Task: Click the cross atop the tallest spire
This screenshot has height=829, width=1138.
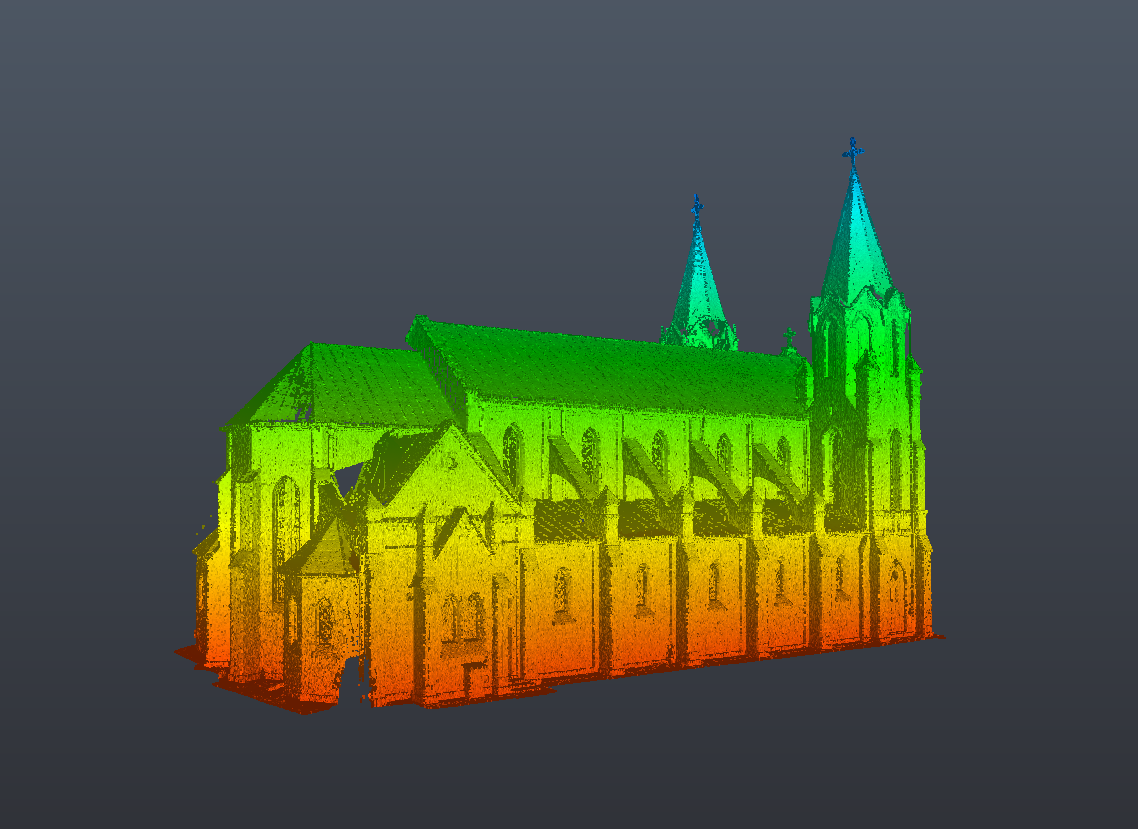Action: tap(853, 152)
